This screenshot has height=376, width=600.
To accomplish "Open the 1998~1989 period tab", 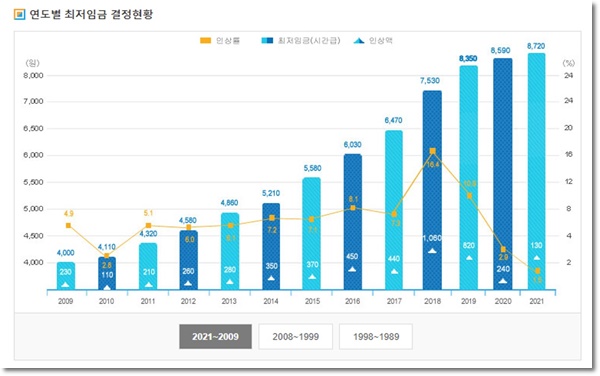I will [x=376, y=336].
